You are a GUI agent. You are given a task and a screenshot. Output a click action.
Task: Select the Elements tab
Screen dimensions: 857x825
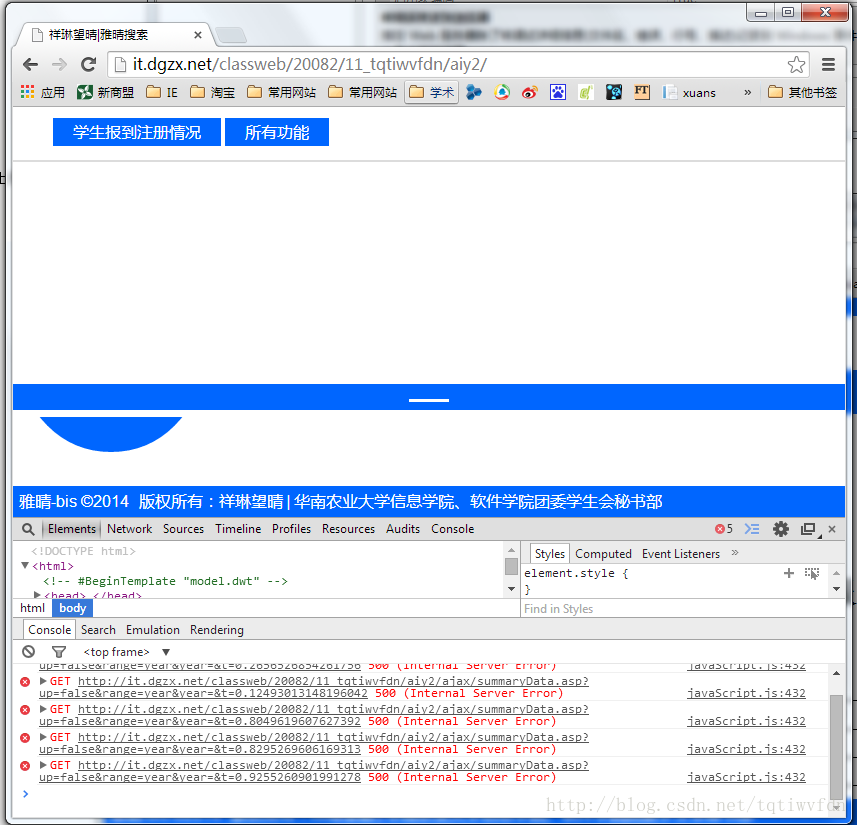(72, 529)
